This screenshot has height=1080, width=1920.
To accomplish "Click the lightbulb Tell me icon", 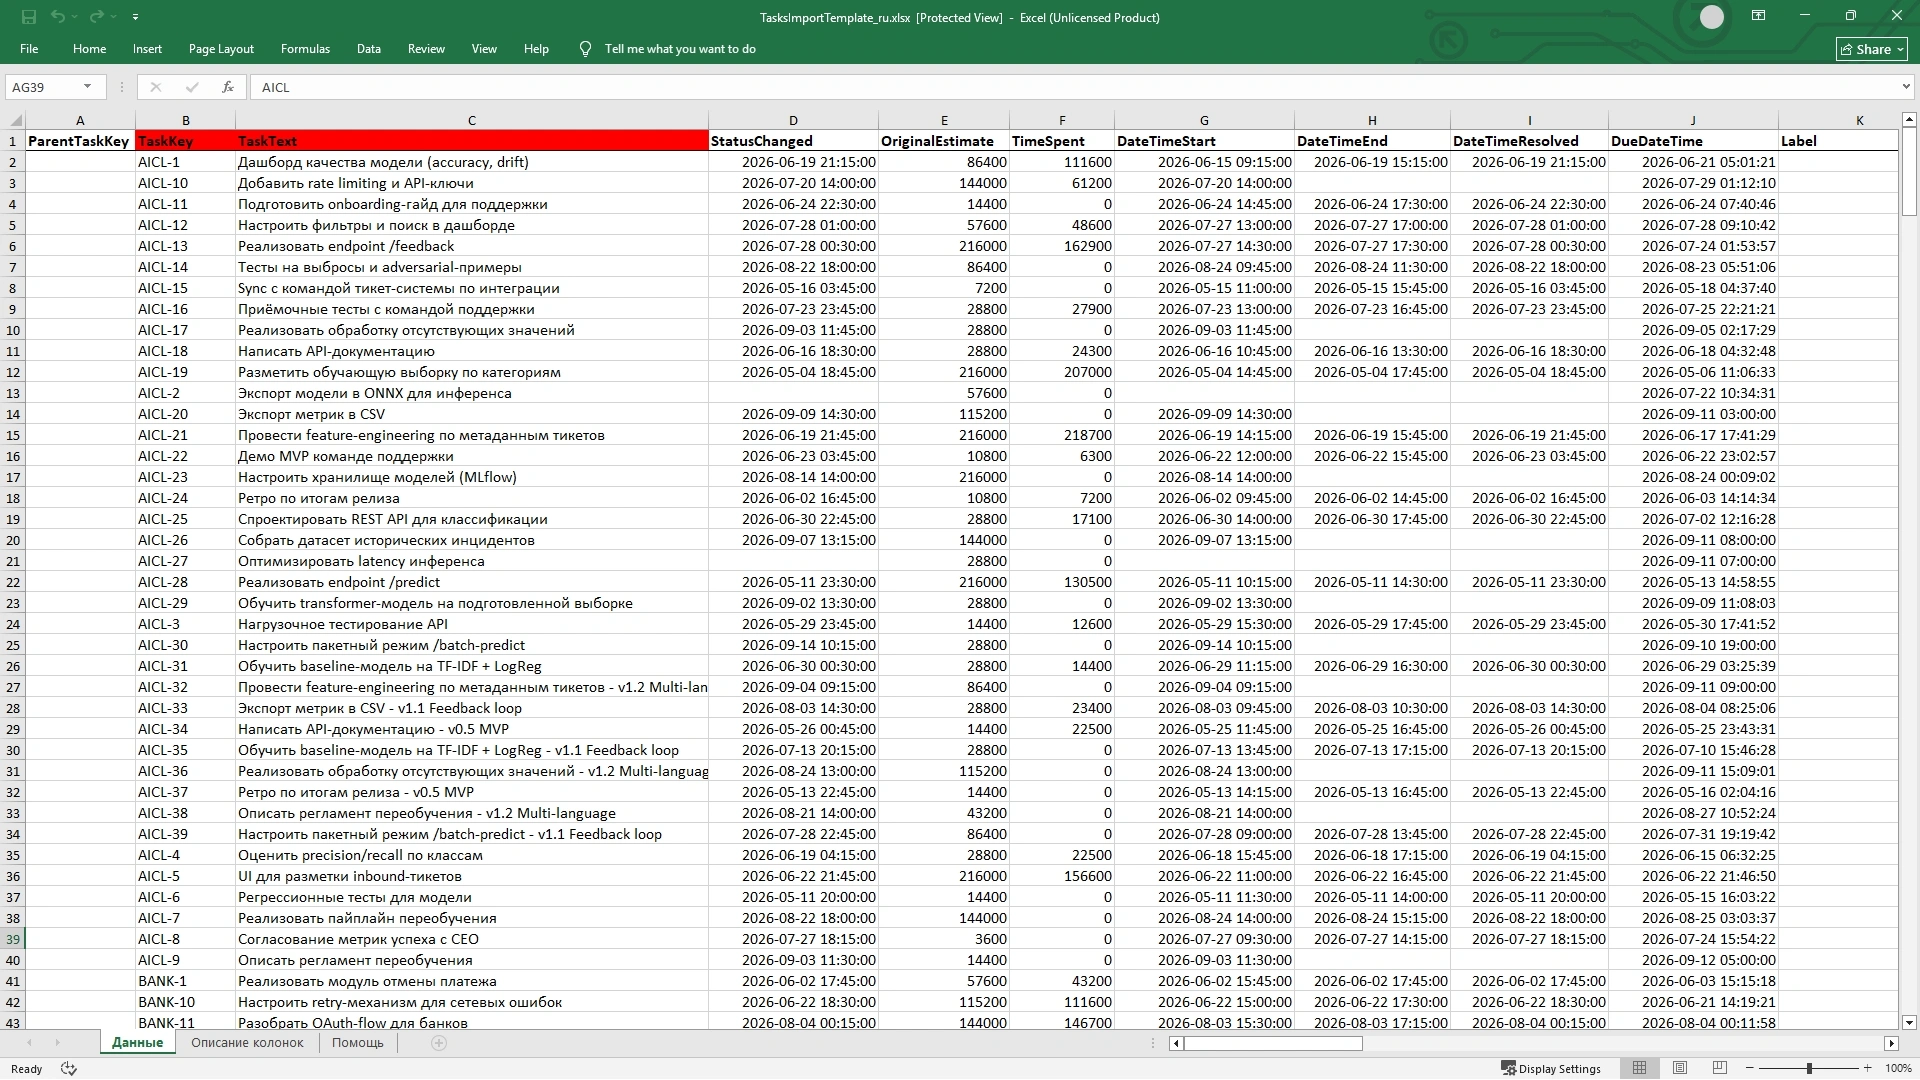I will point(585,49).
